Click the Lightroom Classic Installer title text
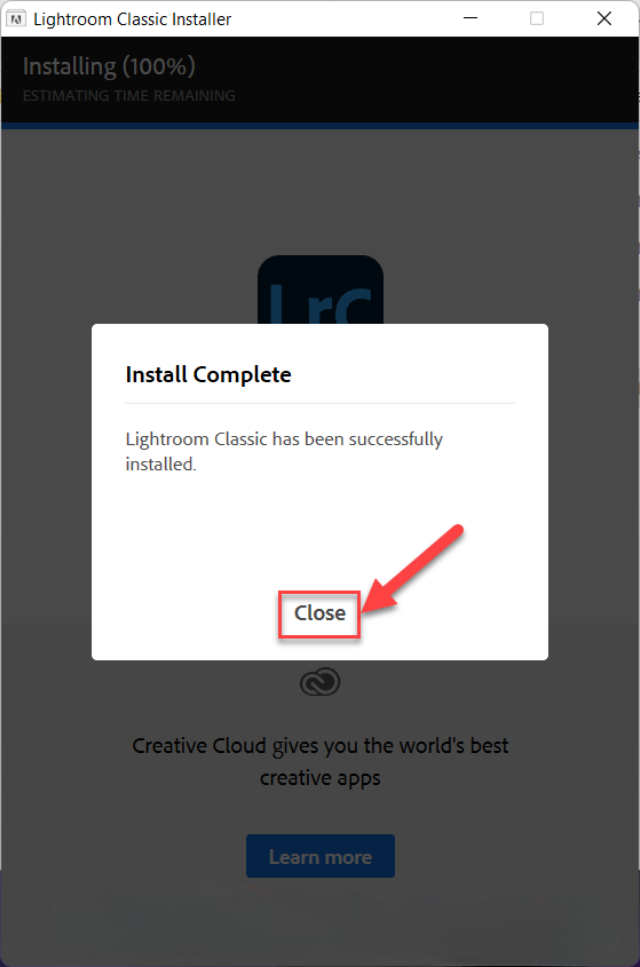The width and height of the screenshot is (640, 967). (x=133, y=19)
